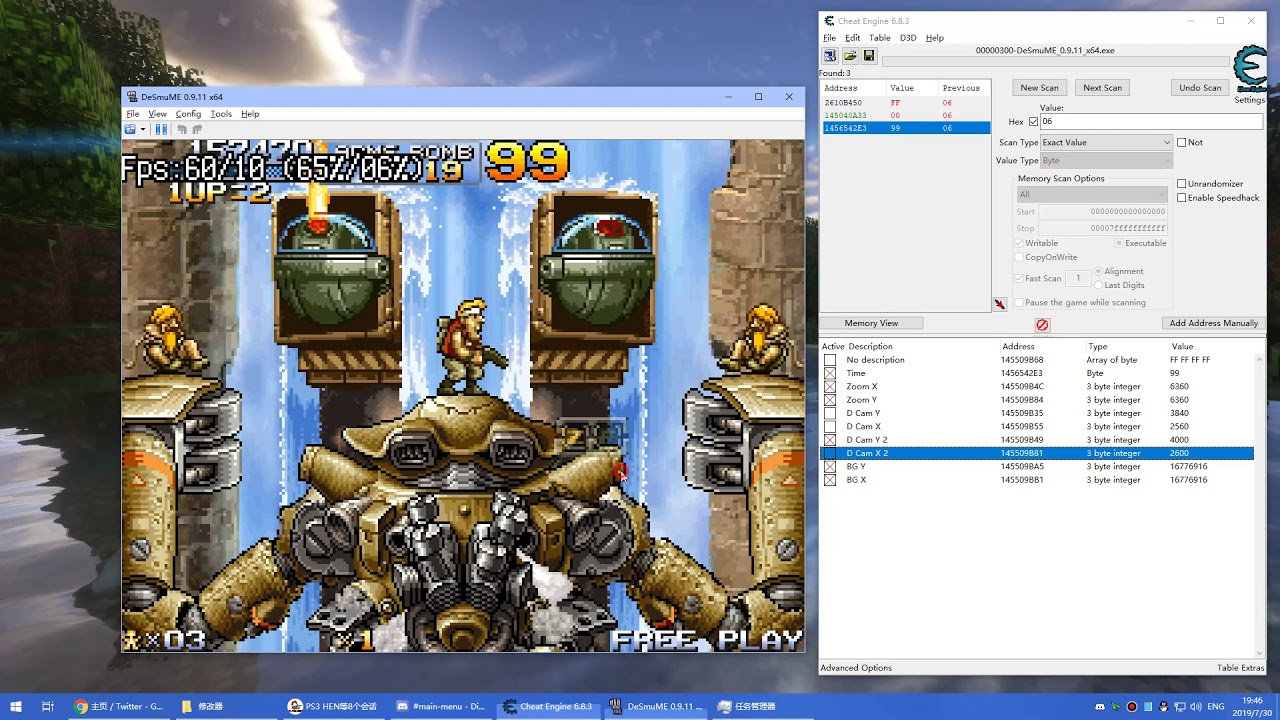Select the Zoom Y address 145509B84

point(1022,400)
